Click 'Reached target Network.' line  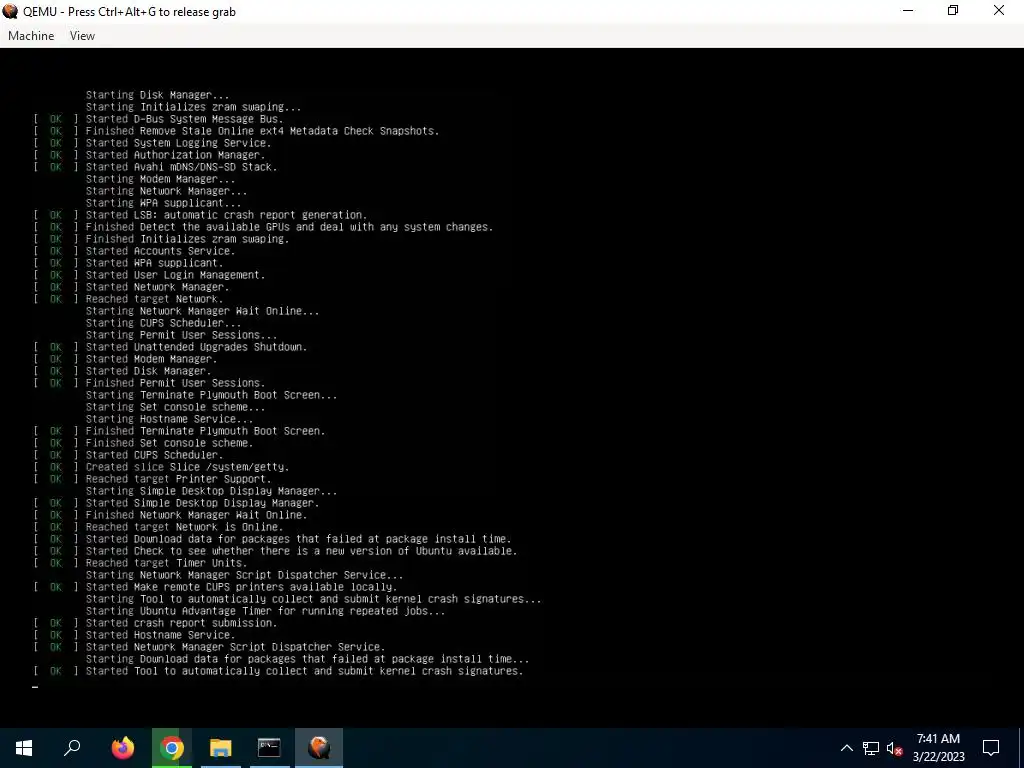(155, 299)
